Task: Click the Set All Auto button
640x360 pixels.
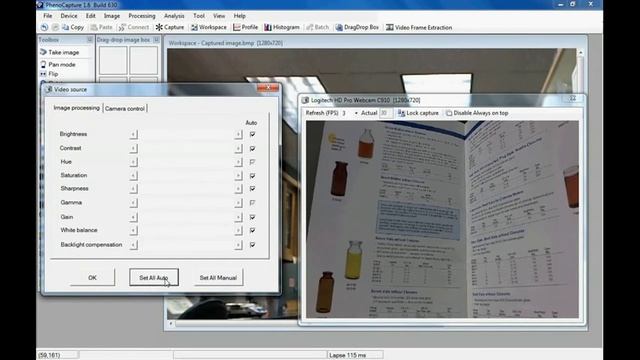Action: click(x=154, y=278)
